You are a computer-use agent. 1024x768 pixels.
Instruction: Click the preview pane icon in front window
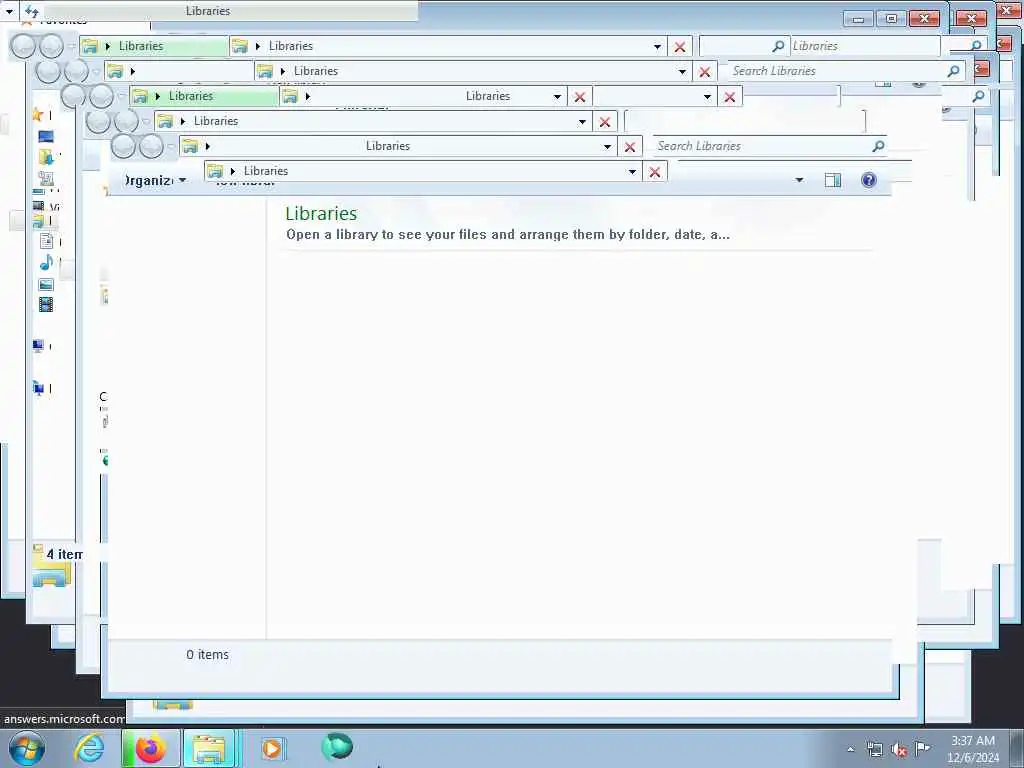(833, 180)
